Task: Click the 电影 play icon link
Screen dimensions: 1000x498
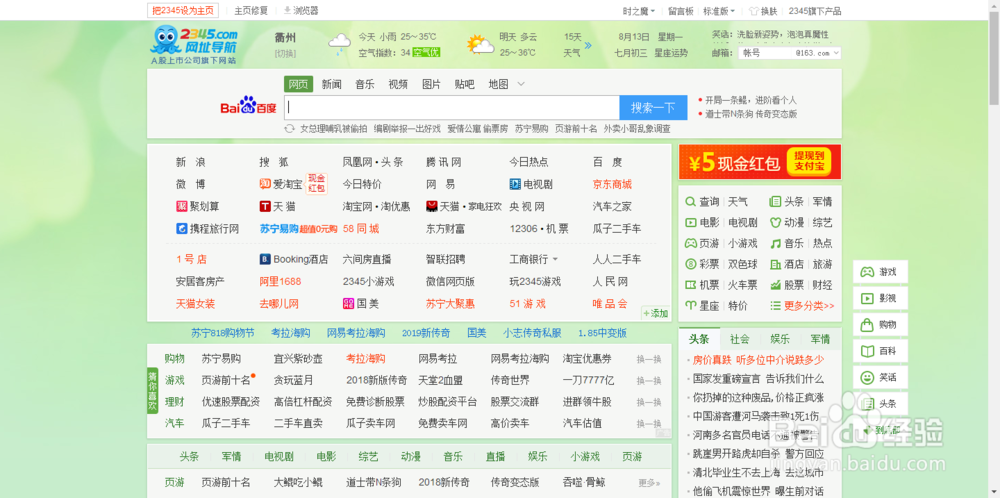Action: (x=702, y=223)
